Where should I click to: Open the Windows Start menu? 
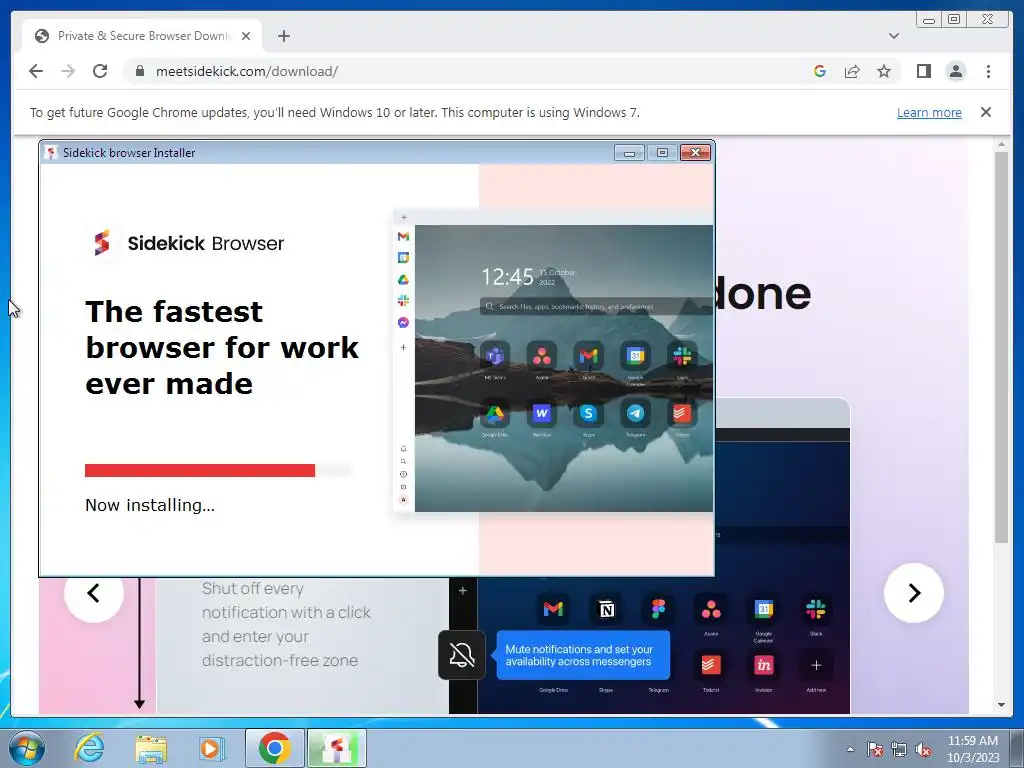pyautogui.click(x=27, y=748)
